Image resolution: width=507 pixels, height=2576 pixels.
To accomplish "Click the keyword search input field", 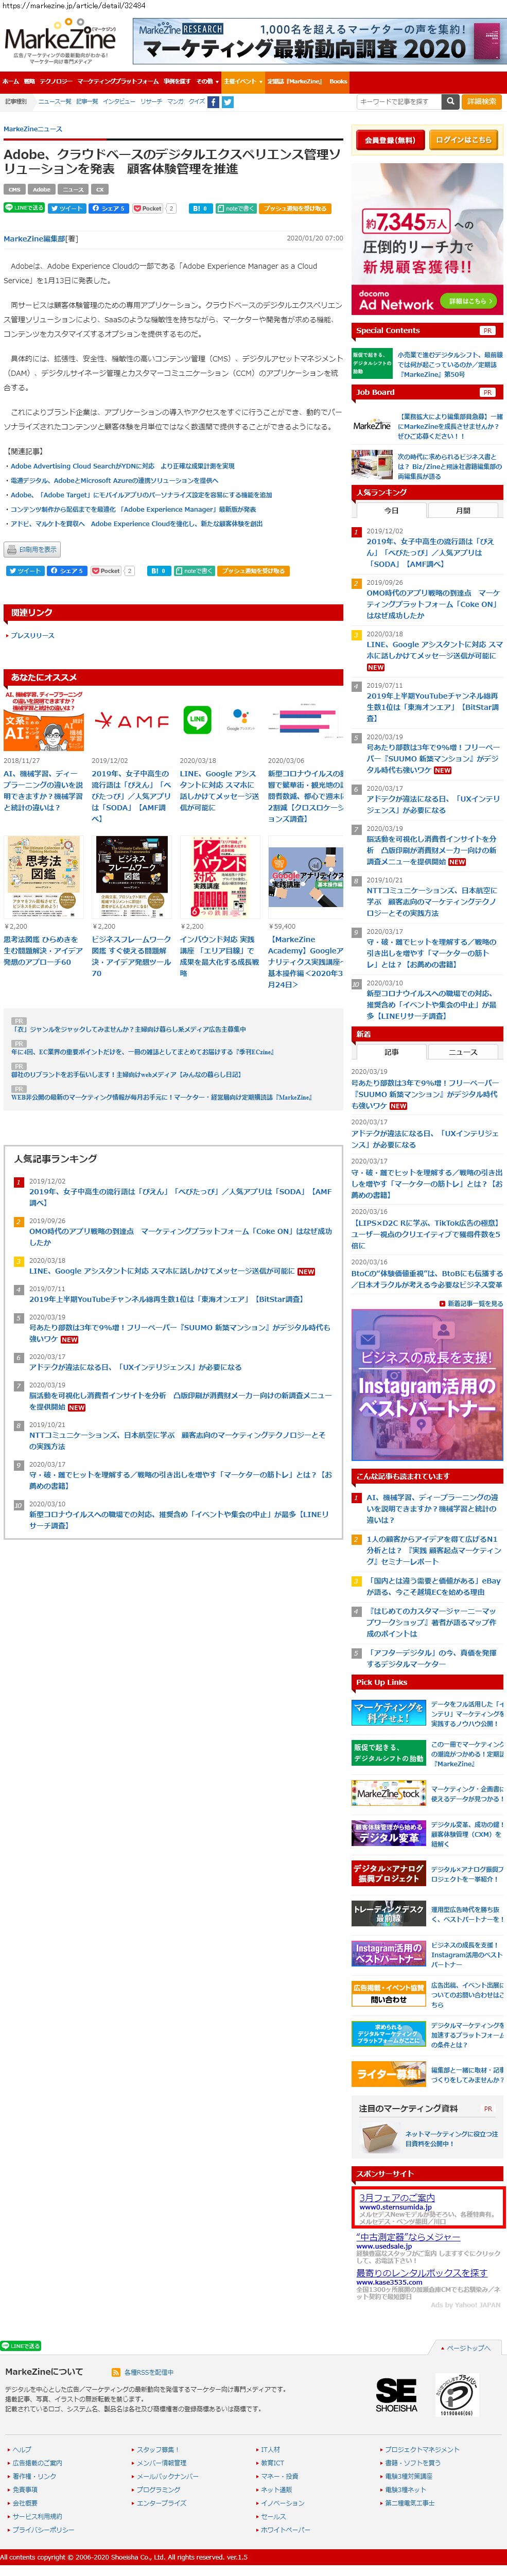I will pyautogui.click(x=397, y=102).
